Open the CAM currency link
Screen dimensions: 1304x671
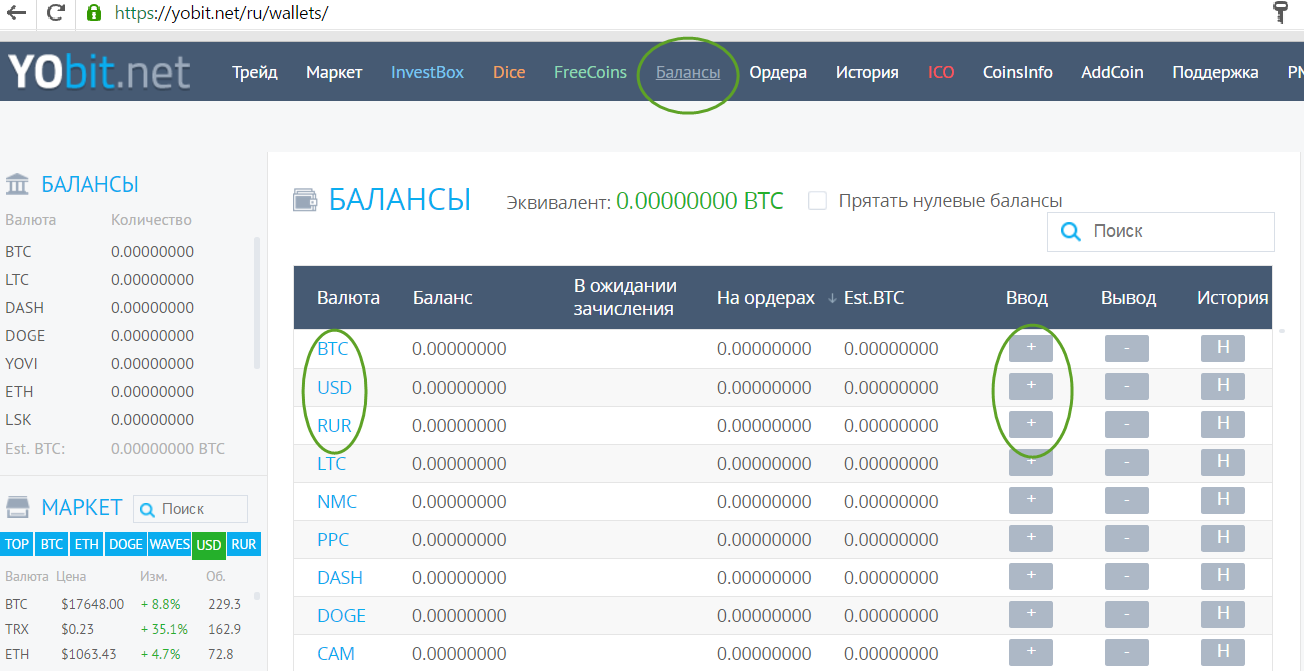click(x=336, y=653)
